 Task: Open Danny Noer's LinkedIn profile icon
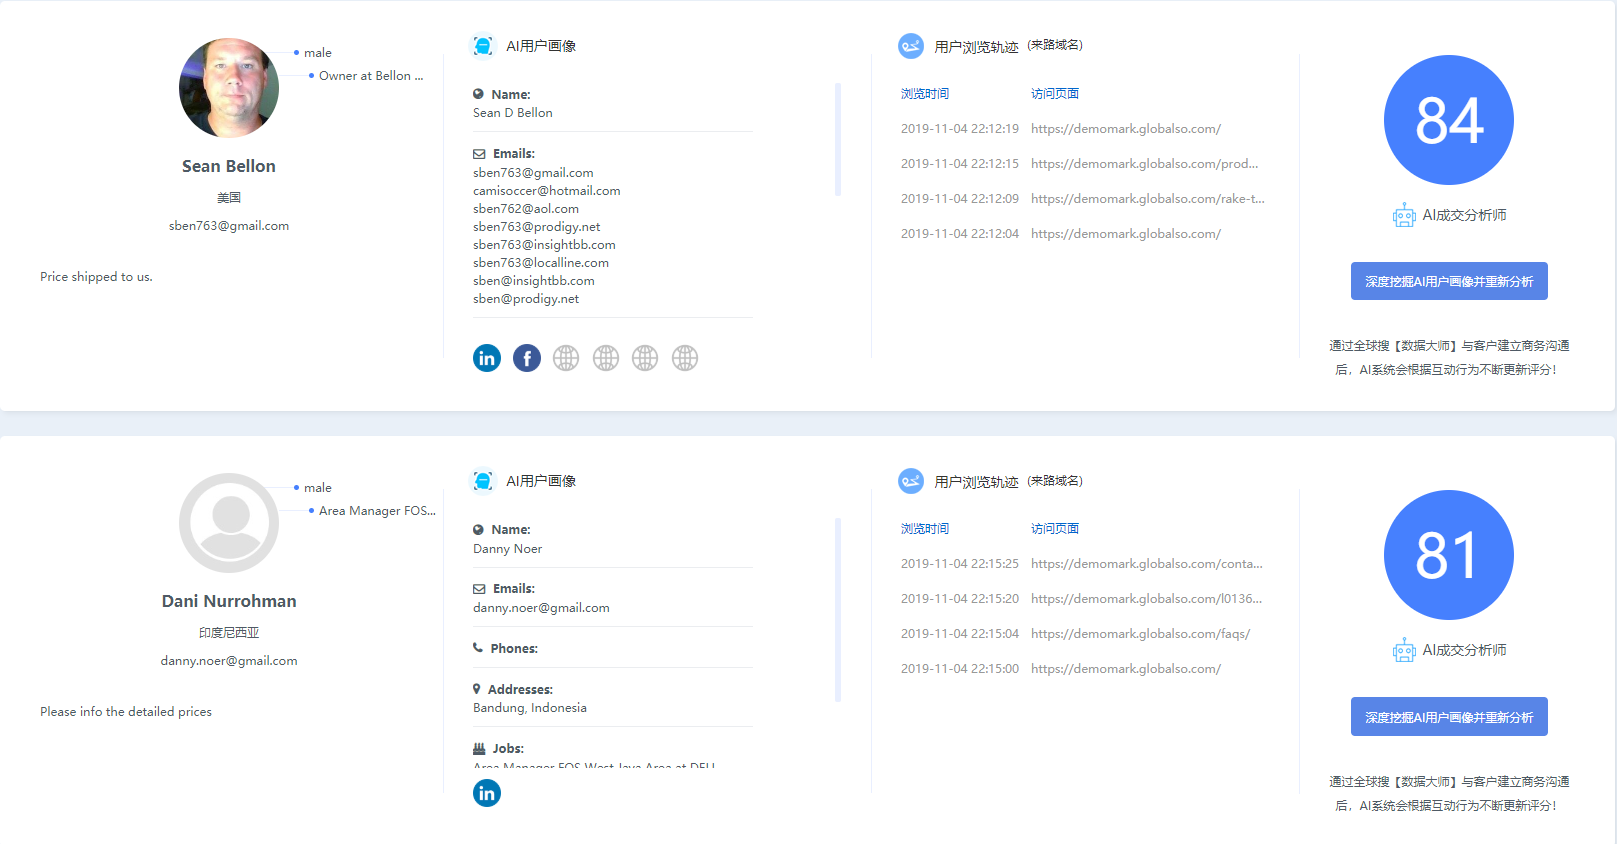[487, 793]
